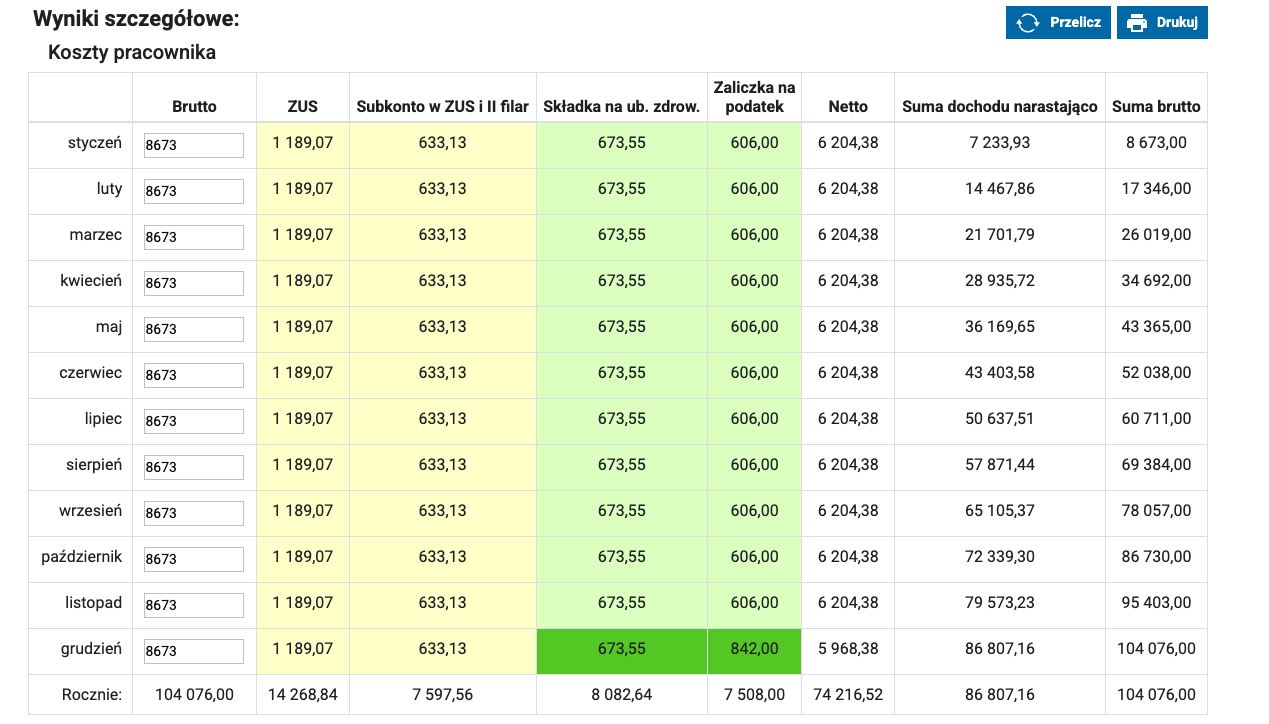Click the maj Brutto input field

(194, 329)
